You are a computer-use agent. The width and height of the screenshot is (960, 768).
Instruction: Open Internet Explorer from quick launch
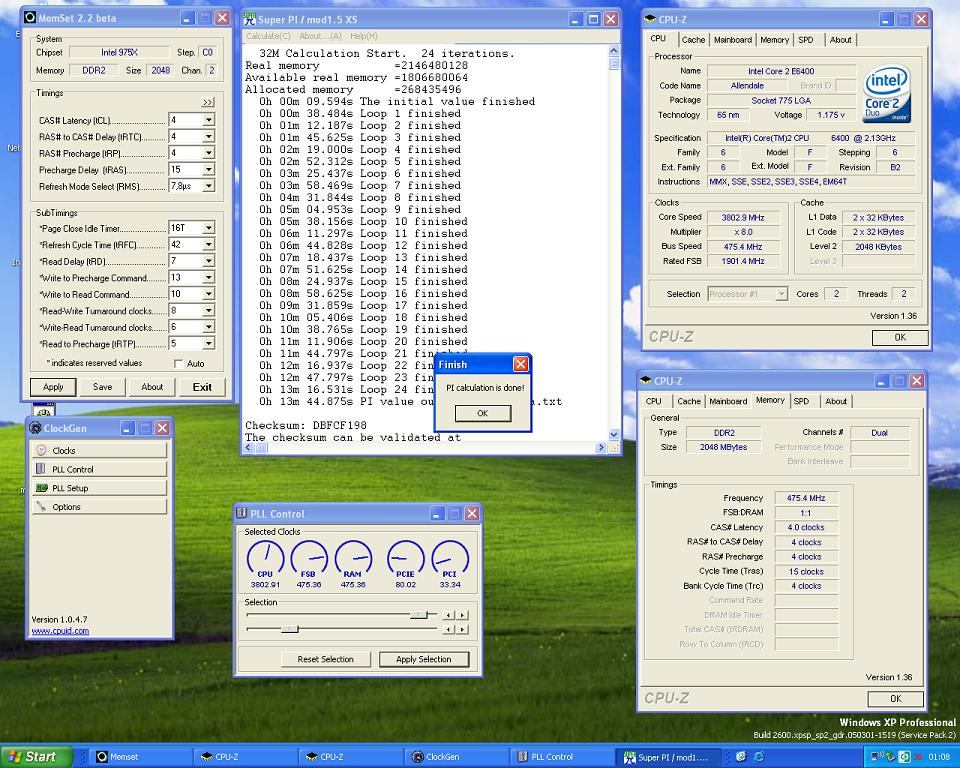click(759, 757)
